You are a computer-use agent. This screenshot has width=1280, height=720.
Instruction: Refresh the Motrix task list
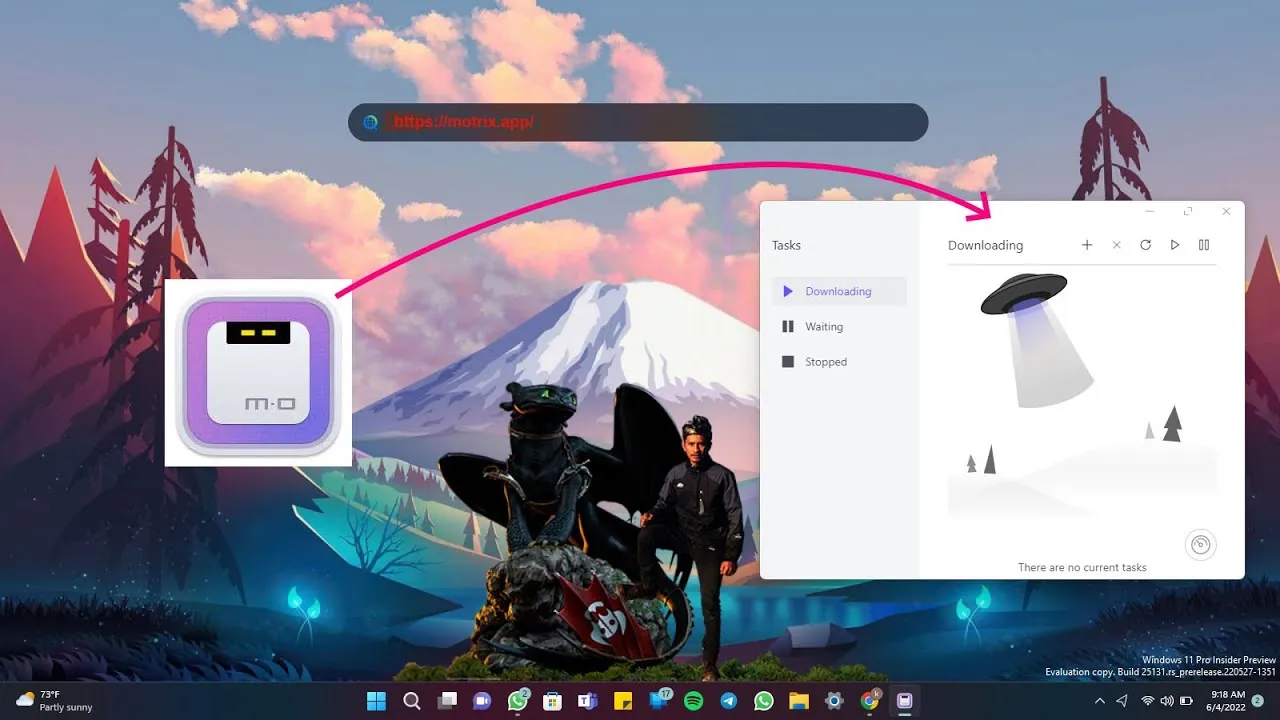pos(1146,245)
